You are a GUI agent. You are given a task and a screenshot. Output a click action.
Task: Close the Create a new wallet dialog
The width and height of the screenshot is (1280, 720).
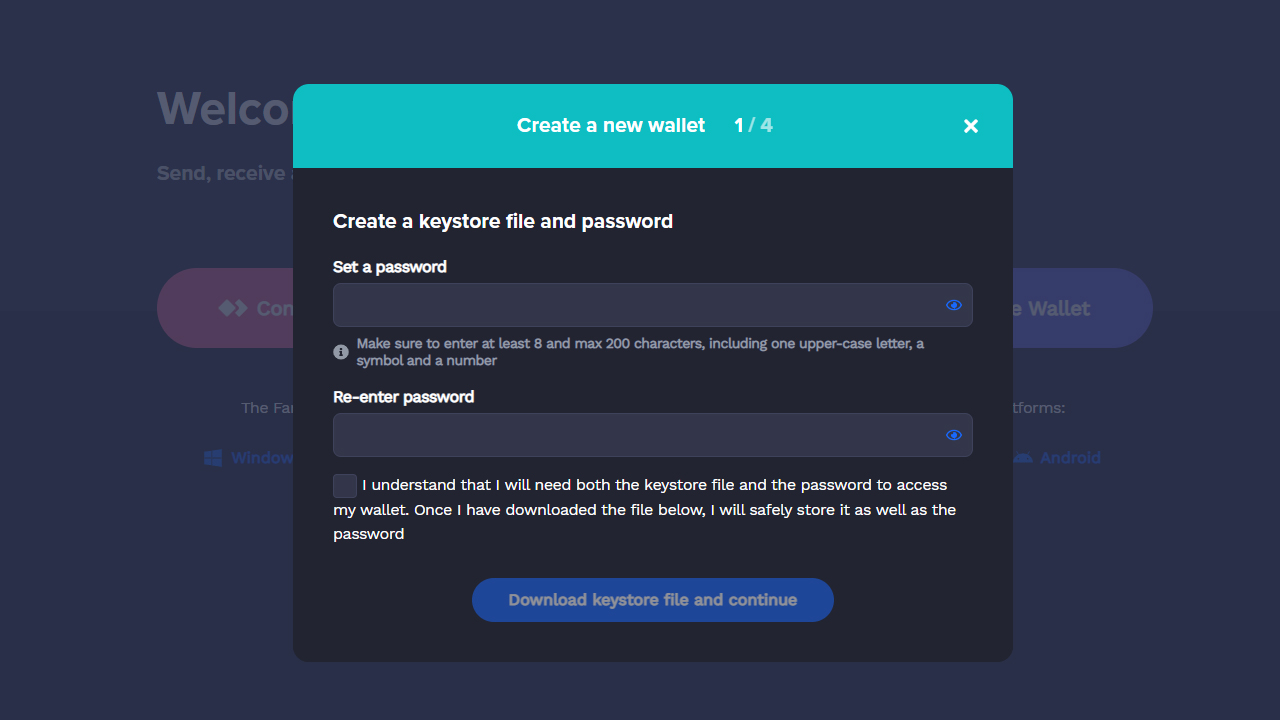(971, 126)
